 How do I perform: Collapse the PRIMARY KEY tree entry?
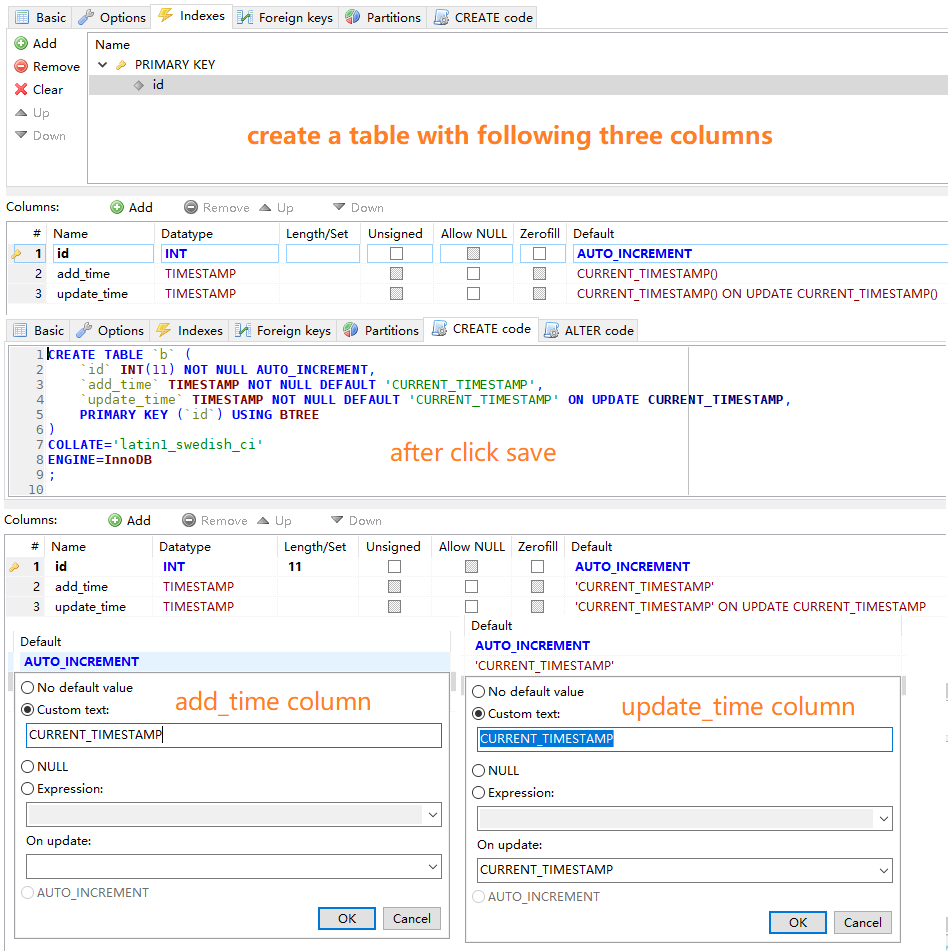(103, 63)
